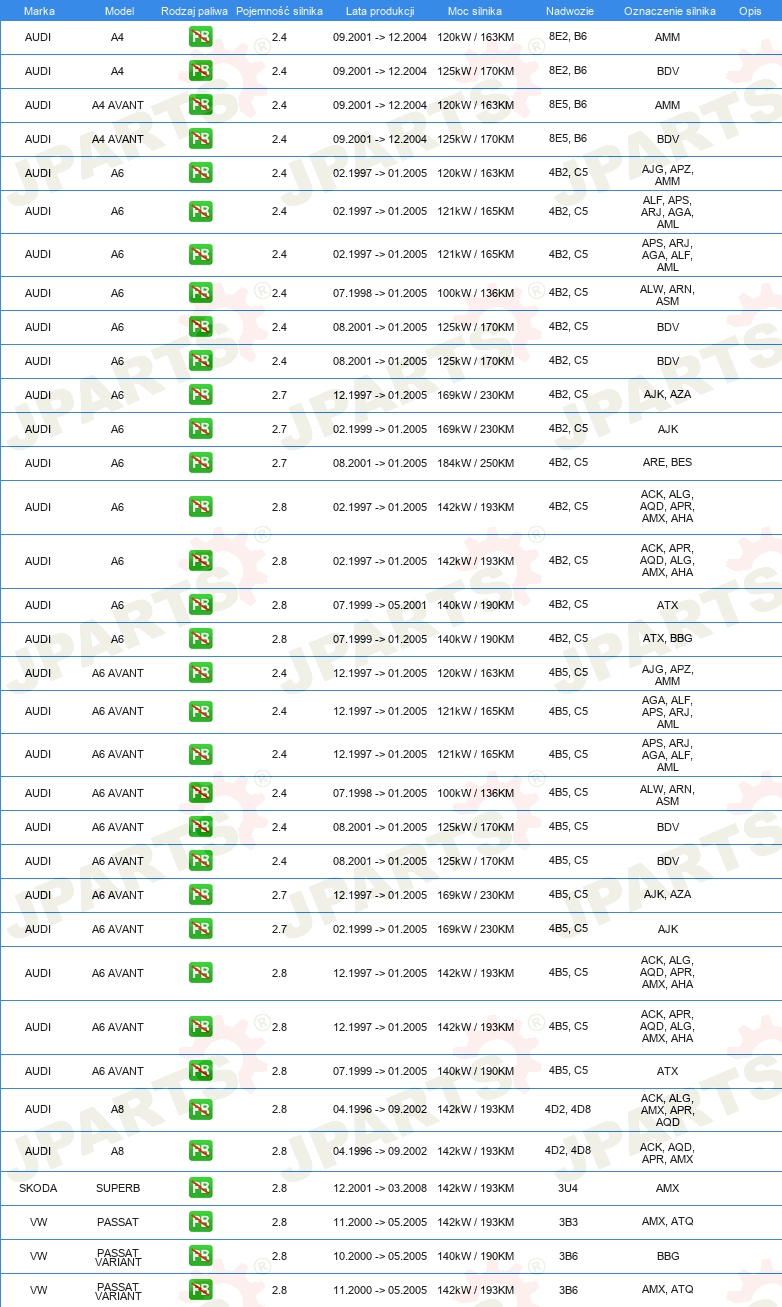Click the fuel icon in the SKODA SUPERB row
782x1307 pixels.
(200, 1188)
